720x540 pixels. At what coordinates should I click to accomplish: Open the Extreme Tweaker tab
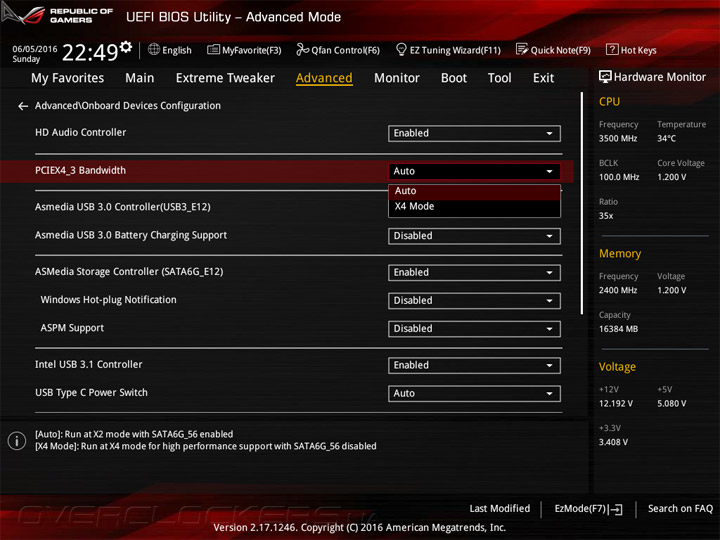point(225,78)
